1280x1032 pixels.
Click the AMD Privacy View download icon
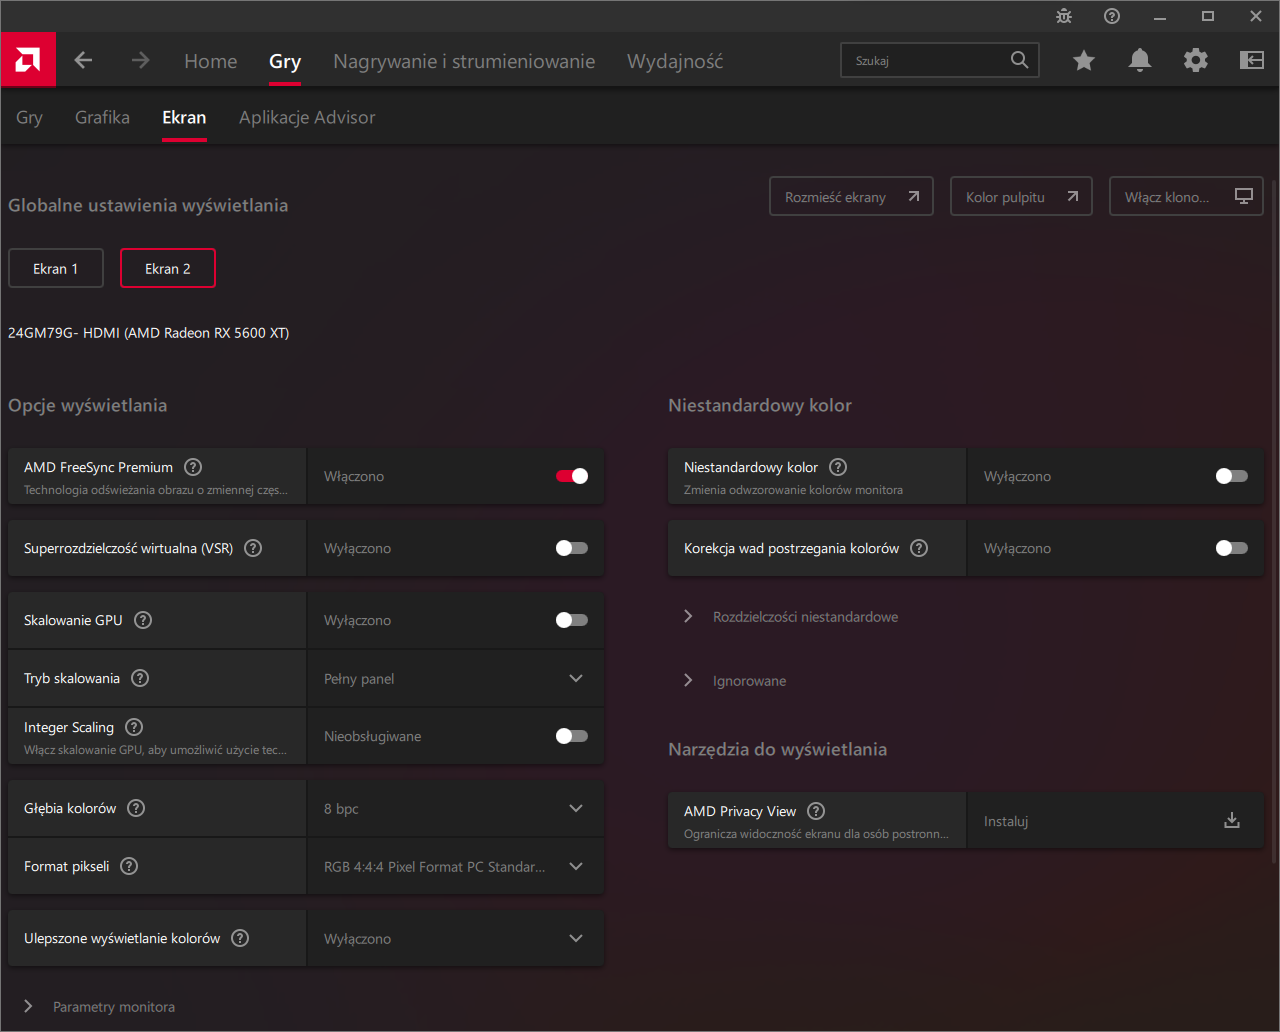point(1232,821)
